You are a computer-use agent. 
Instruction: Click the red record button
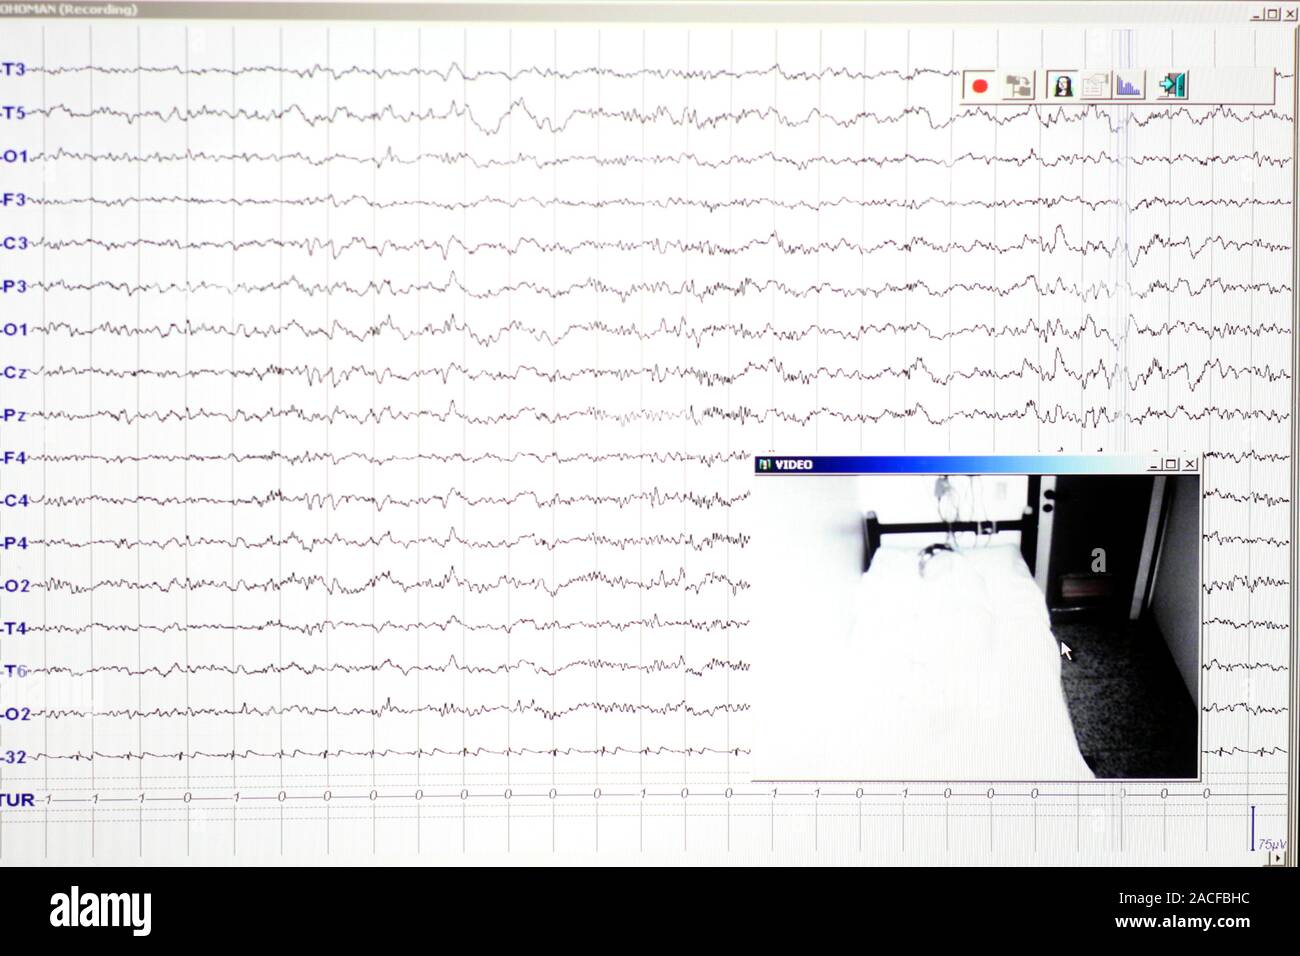tap(980, 86)
